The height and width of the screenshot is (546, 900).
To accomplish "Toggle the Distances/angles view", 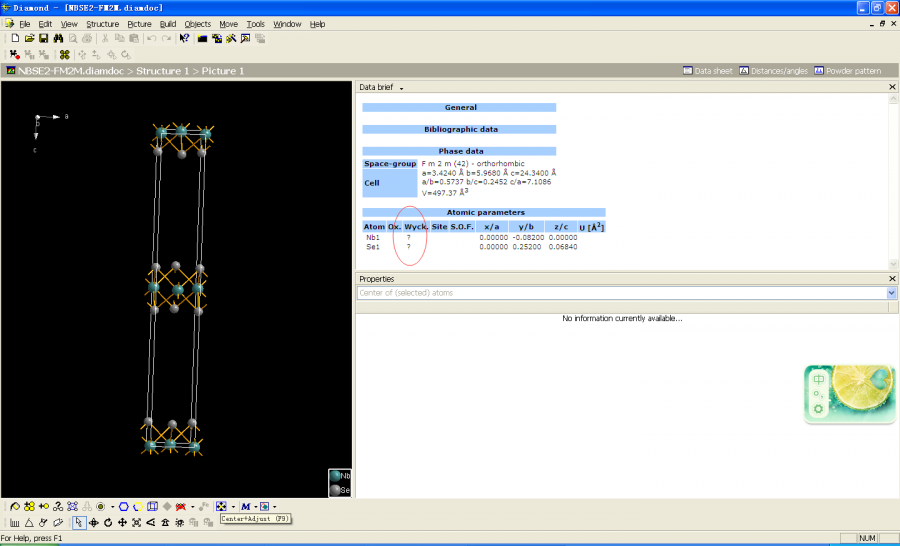I will 773,71.
